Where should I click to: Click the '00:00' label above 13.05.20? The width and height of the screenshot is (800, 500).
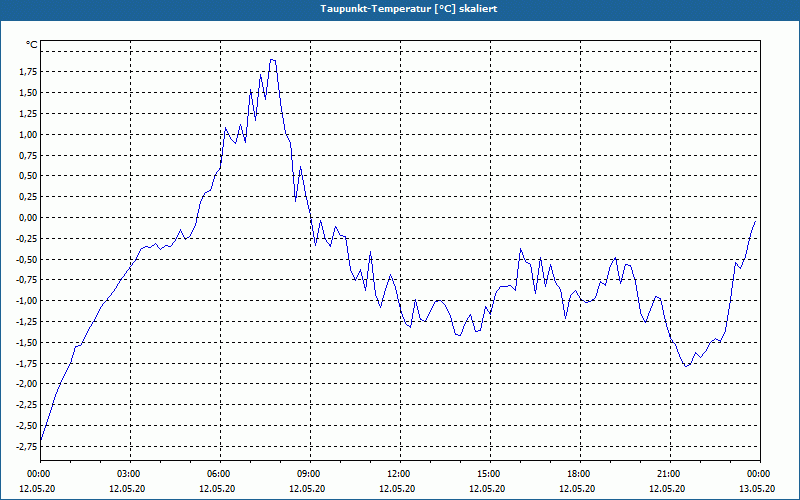760,474
